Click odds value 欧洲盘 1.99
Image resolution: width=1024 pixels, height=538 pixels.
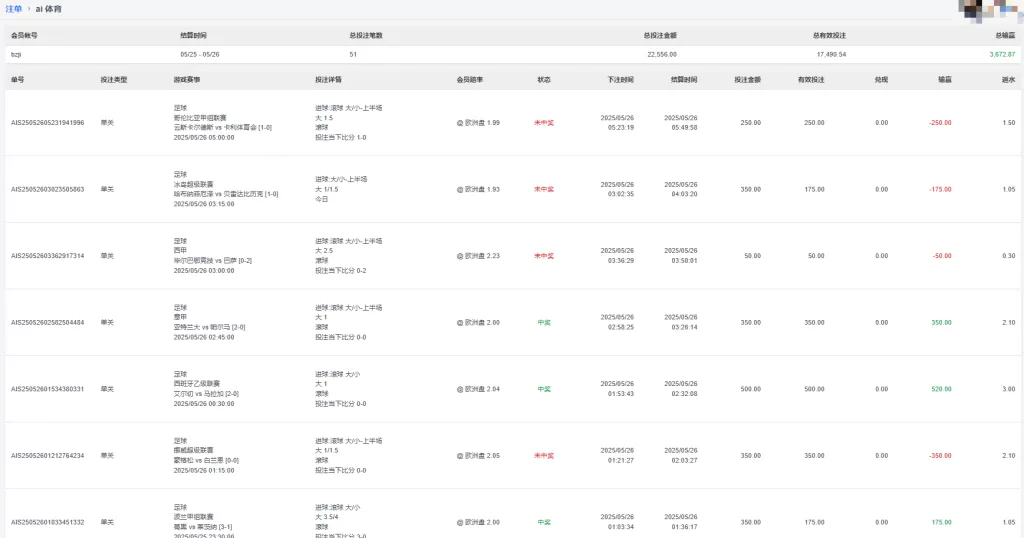point(479,123)
